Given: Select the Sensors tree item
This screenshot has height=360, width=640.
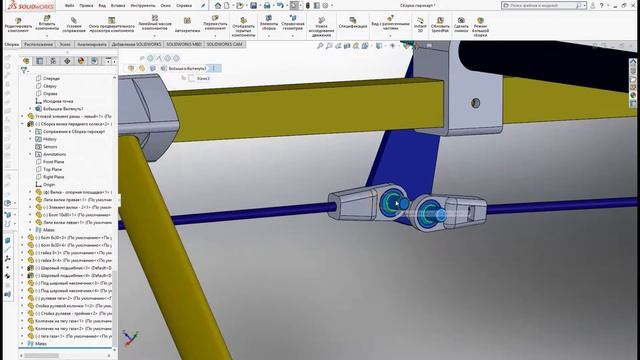Looking at the screenshot, I should [x=50, y=147].
